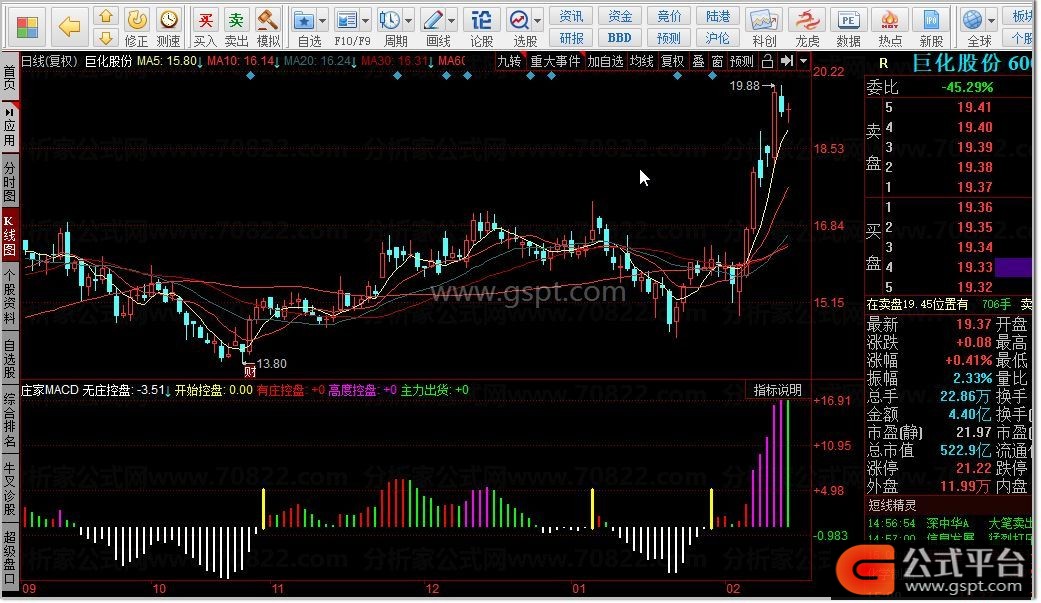Open the 个股资料 side tab
The height and width of the screenshot is (603, 1041).
click(9, 296)
